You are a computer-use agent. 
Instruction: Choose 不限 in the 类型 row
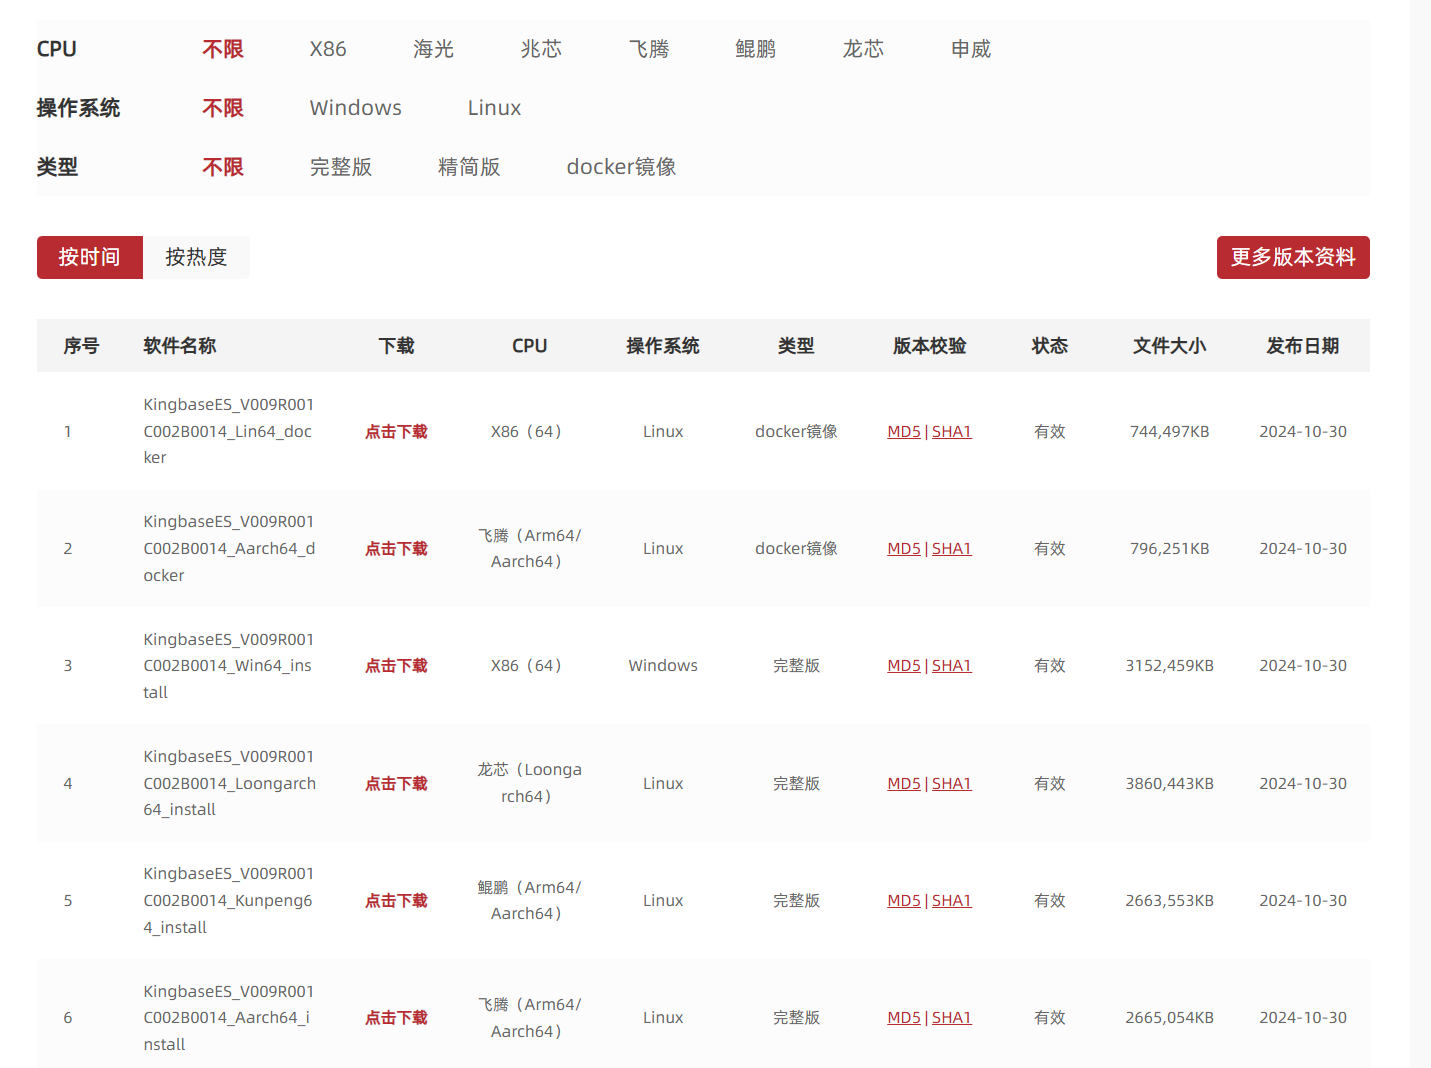[x=223, y=167]
